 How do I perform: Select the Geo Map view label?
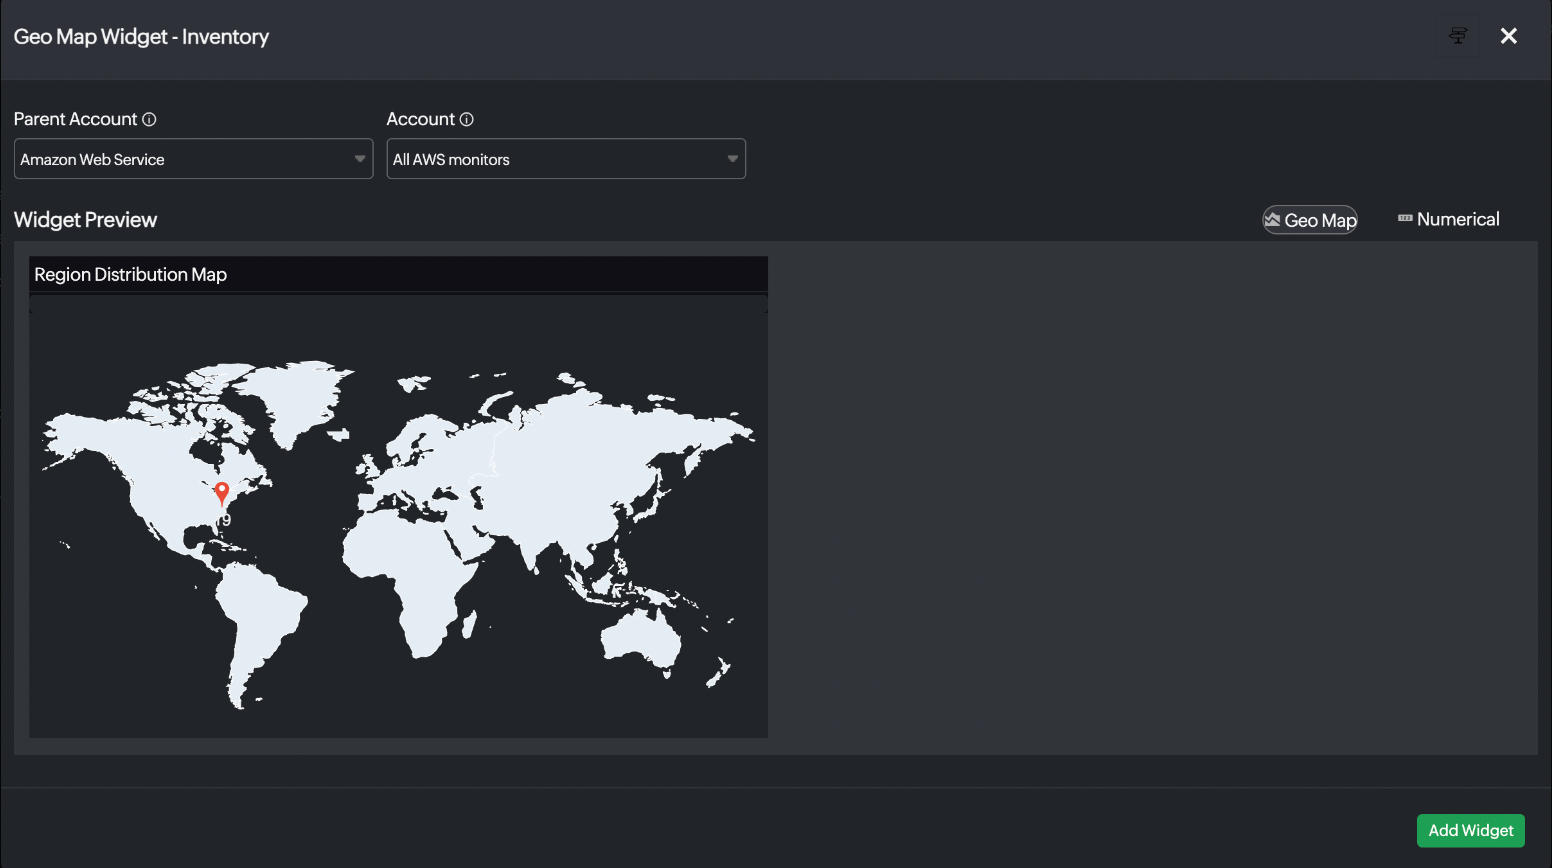point(1320,220)
